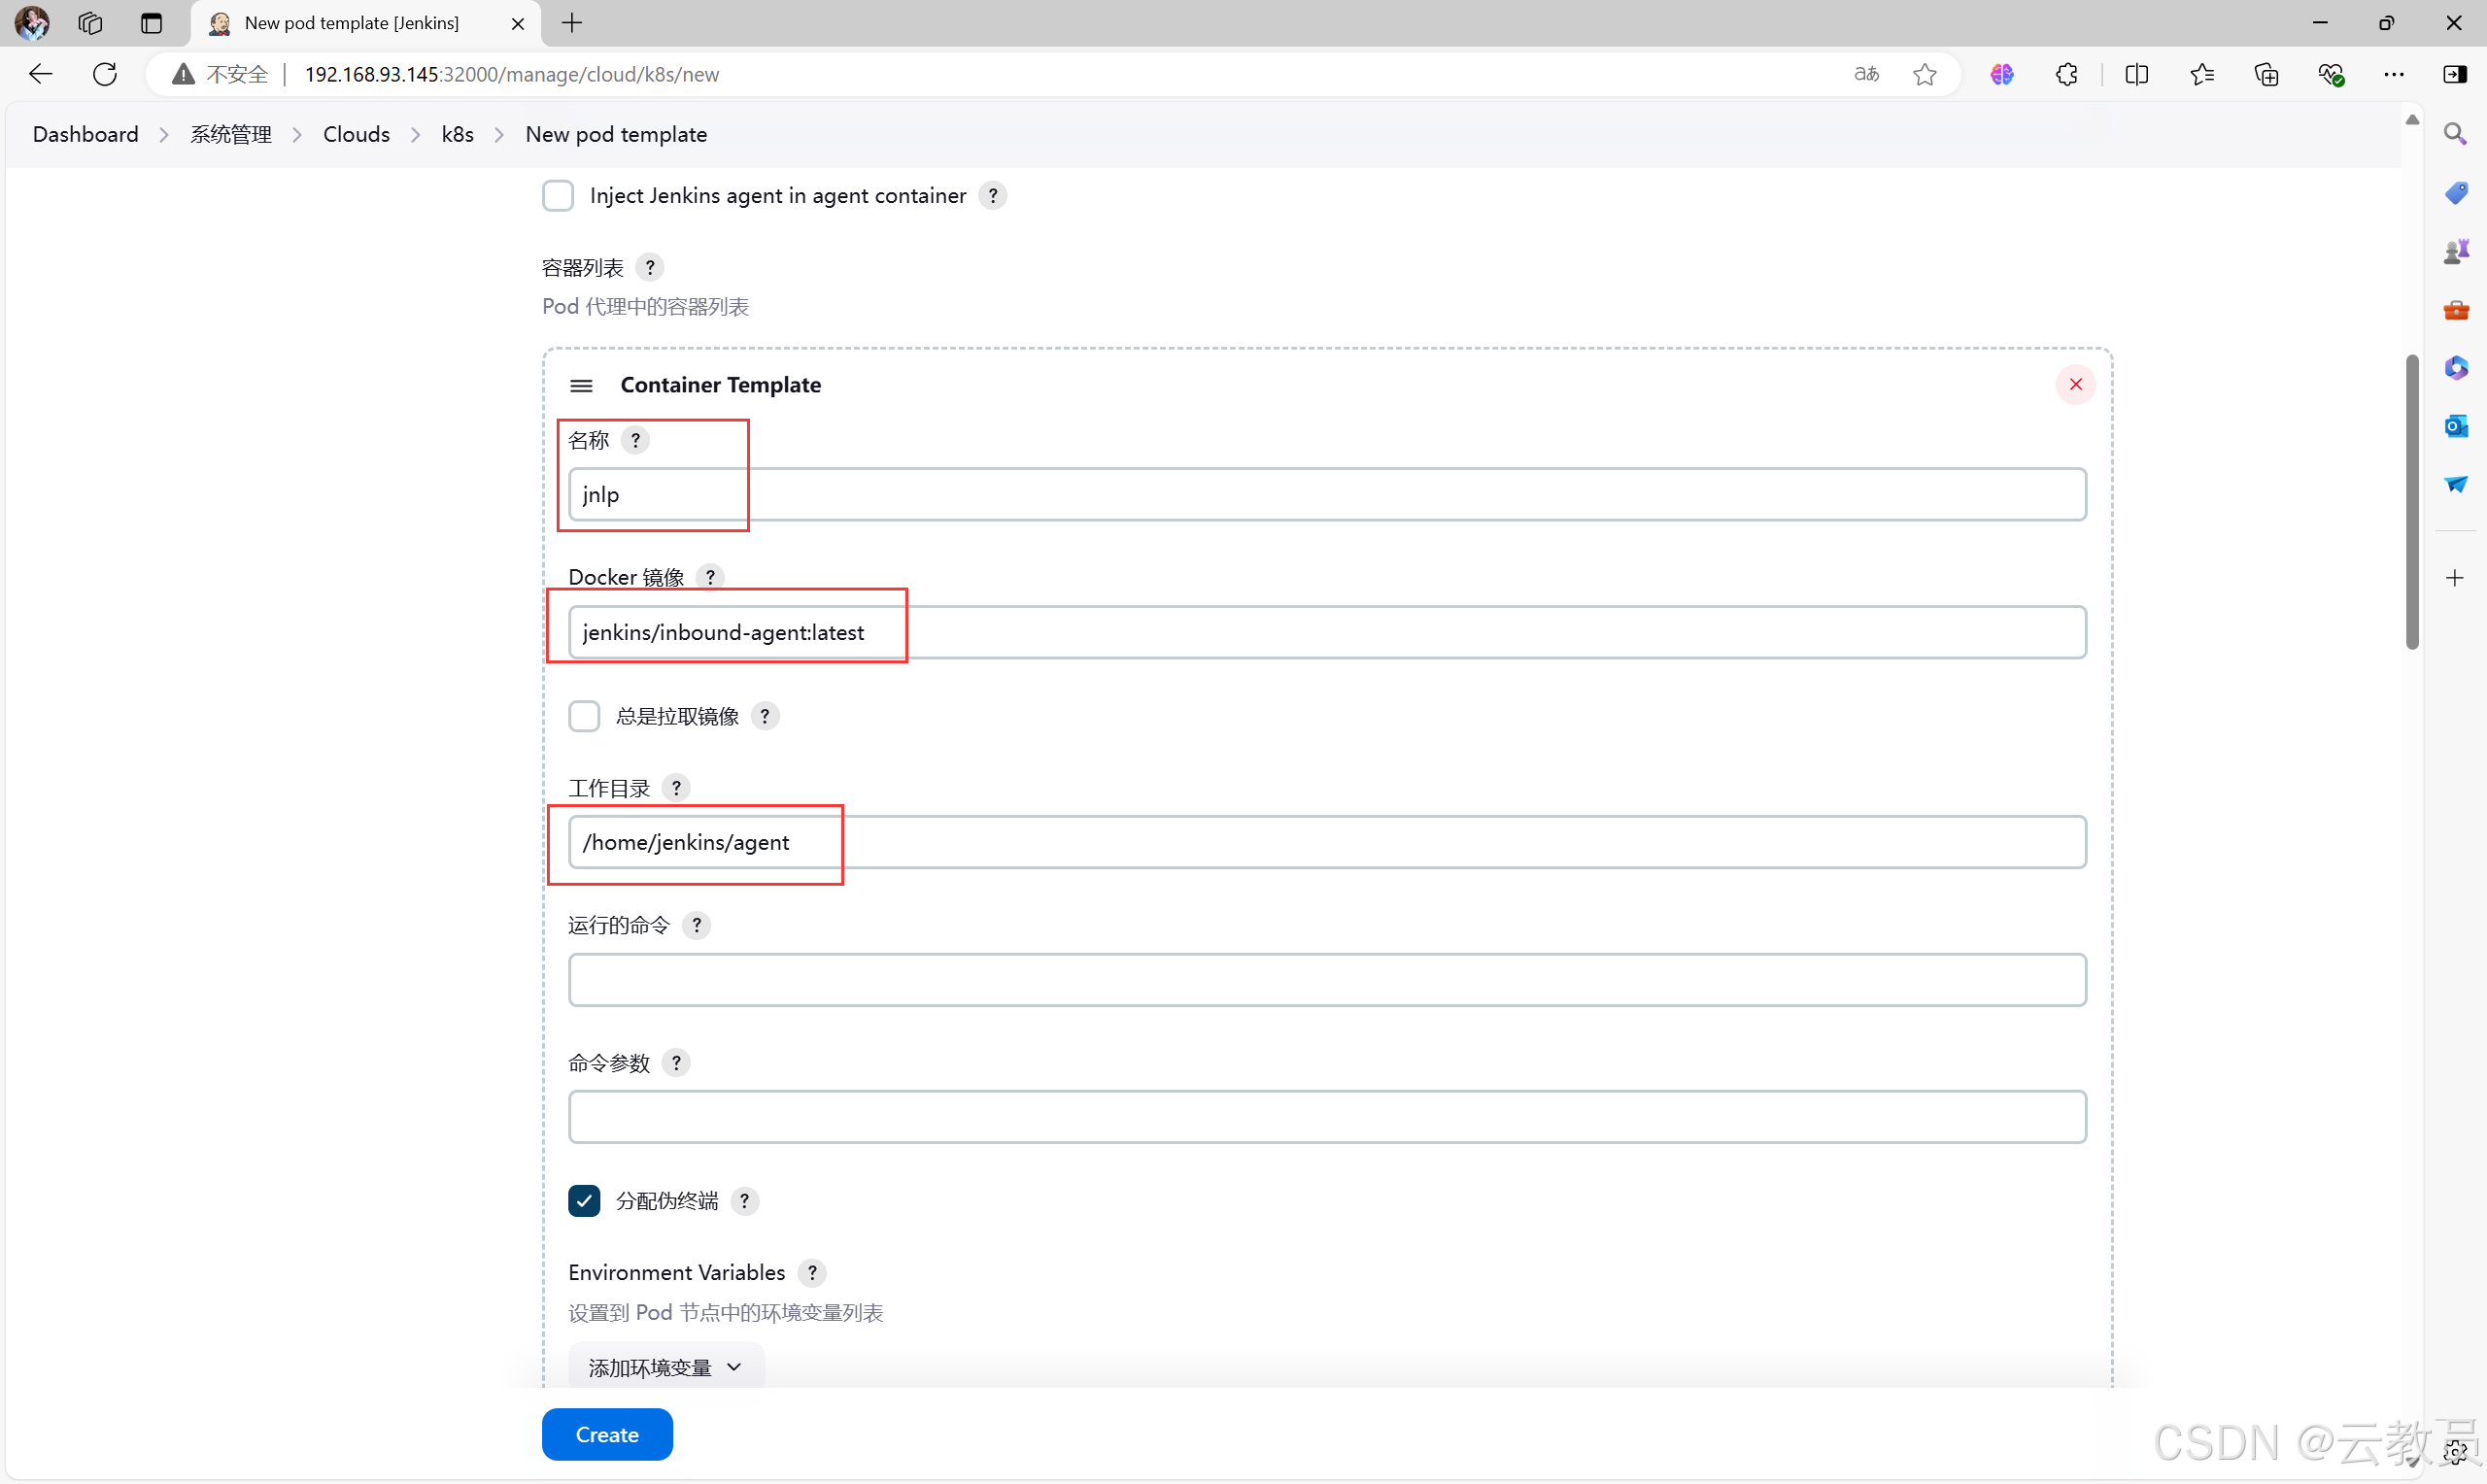Open help for 分配伪终端 option

coord(744,1201)
